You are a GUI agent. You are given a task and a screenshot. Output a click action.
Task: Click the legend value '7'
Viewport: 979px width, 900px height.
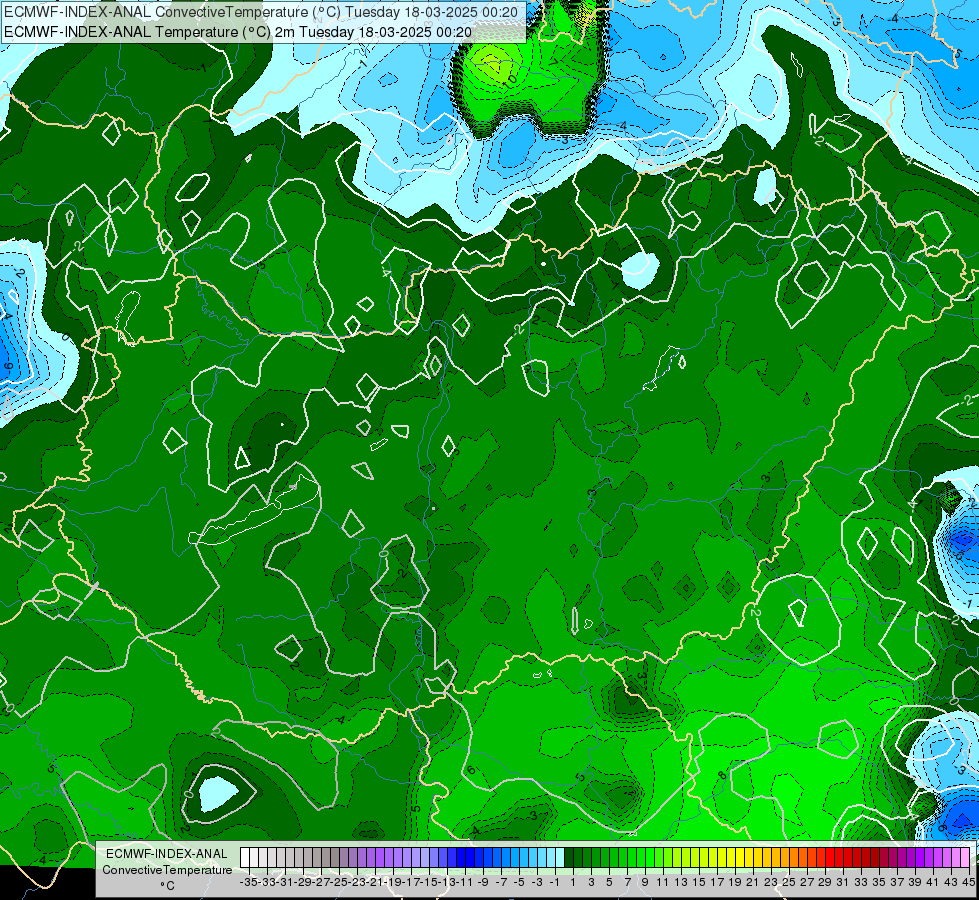pyautogui.click(x=627, y=882)
